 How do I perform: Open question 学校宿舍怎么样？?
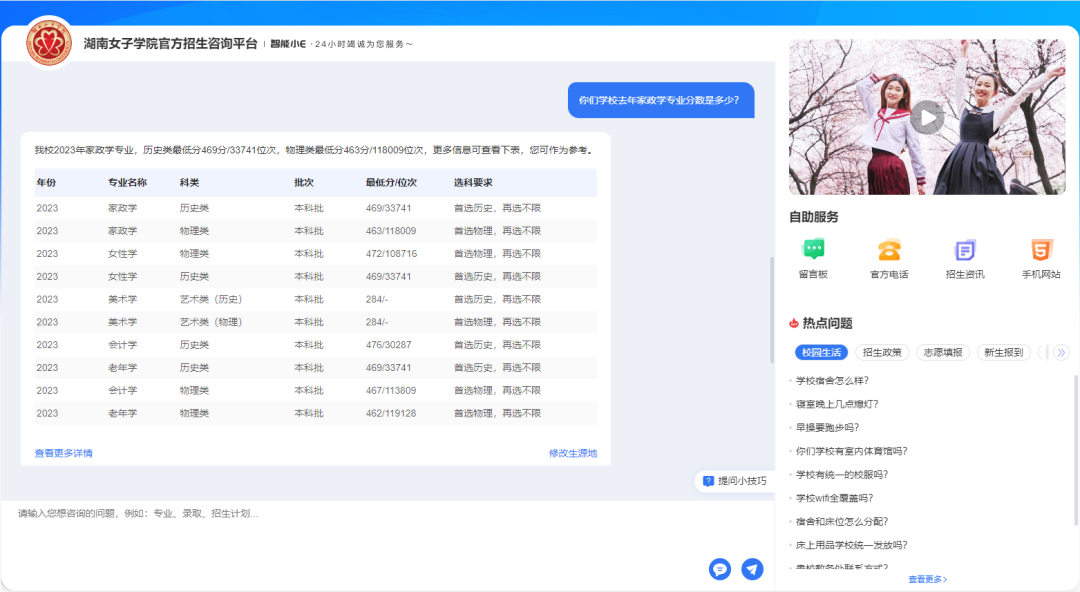coord(832,381)
